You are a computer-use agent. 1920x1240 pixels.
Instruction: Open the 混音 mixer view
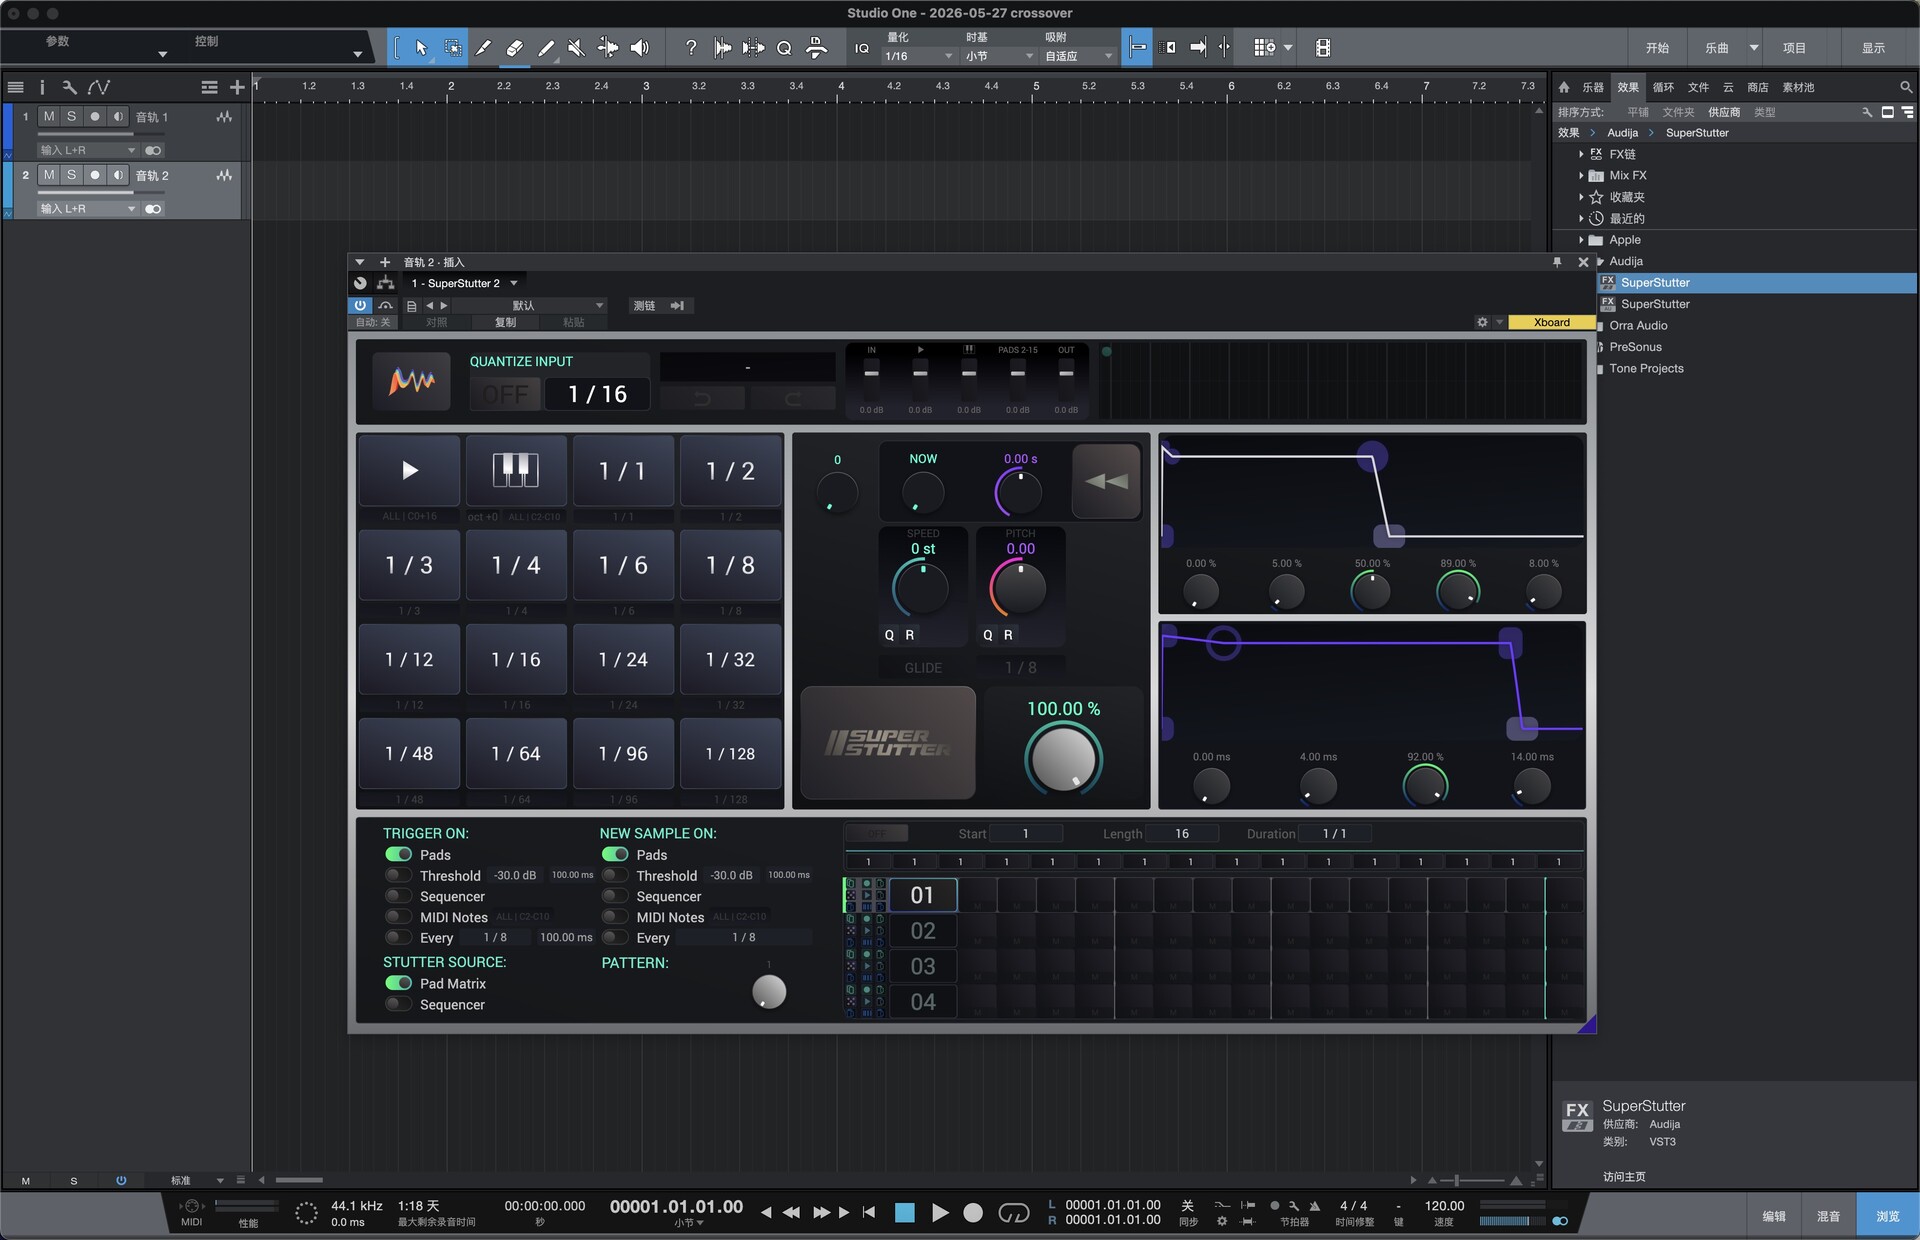click(1828, 1216)
